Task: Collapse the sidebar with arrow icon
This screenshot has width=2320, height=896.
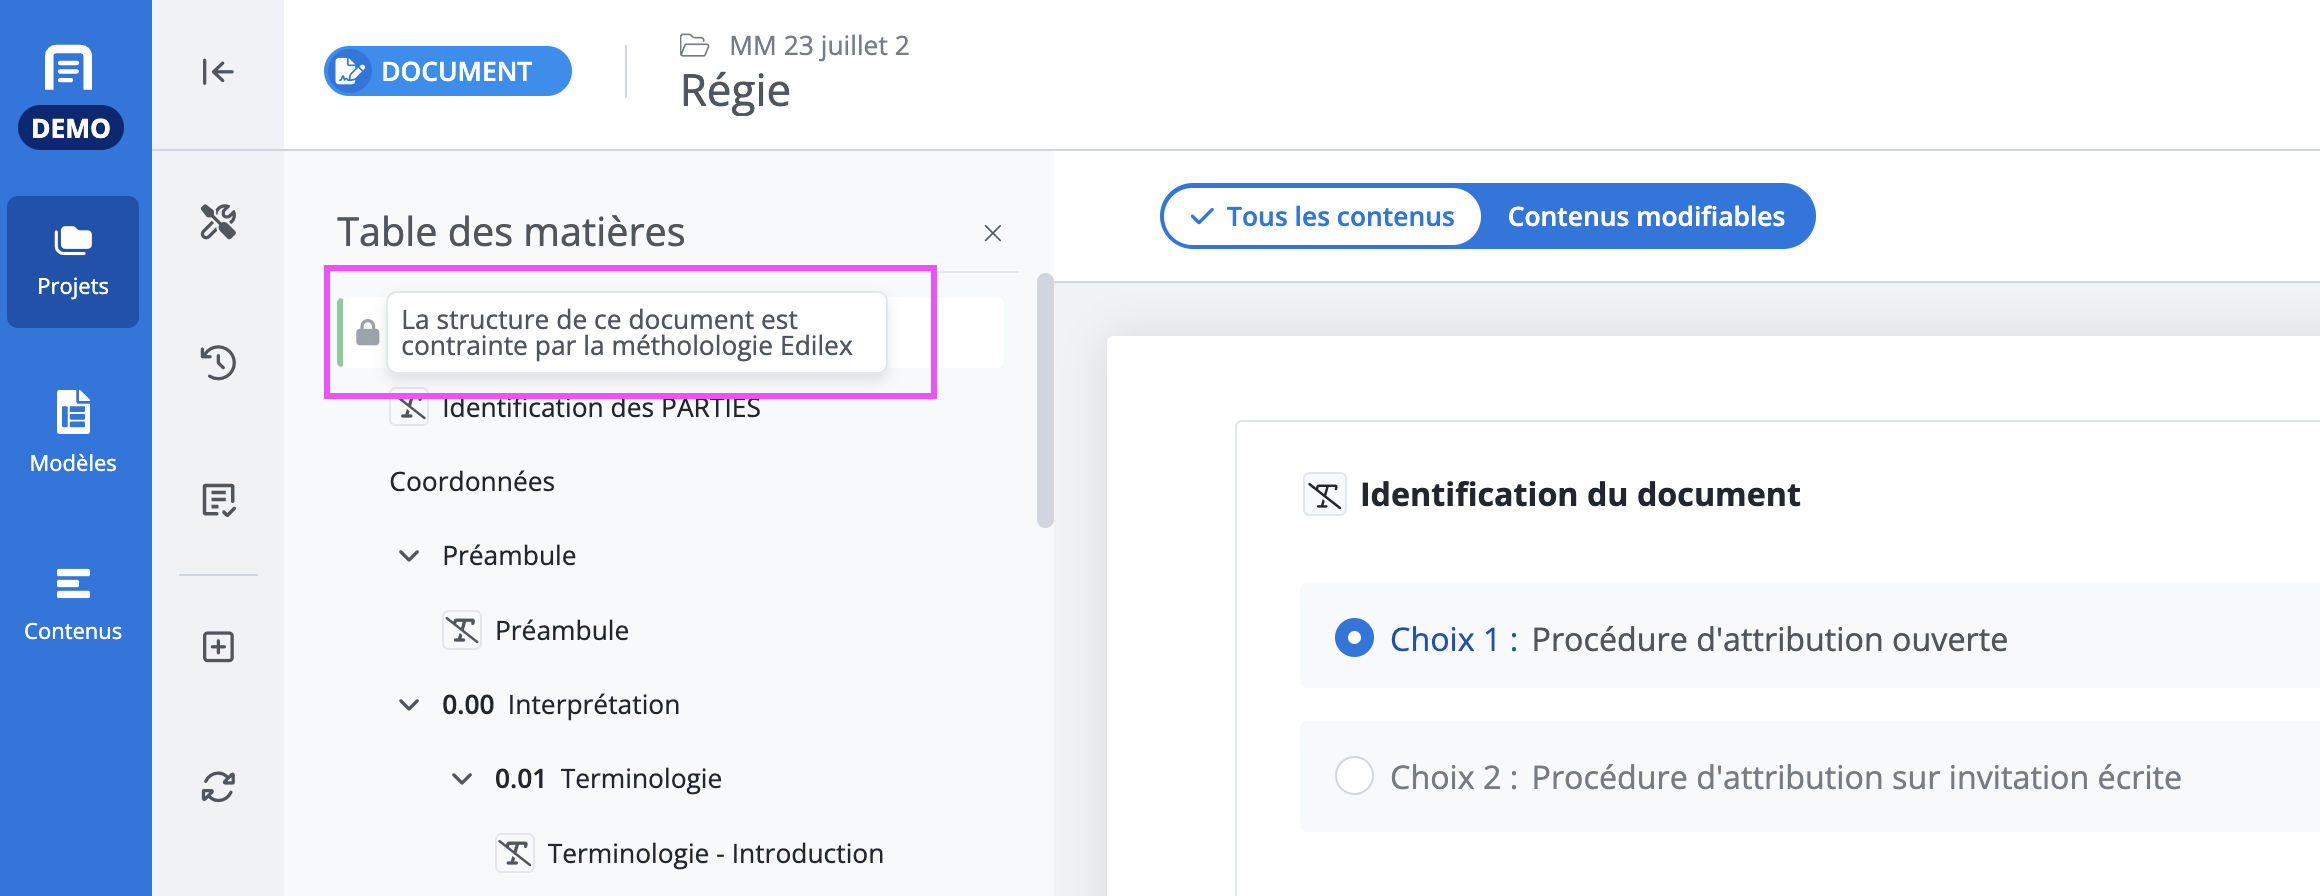Action: click(x=217, y=72)
